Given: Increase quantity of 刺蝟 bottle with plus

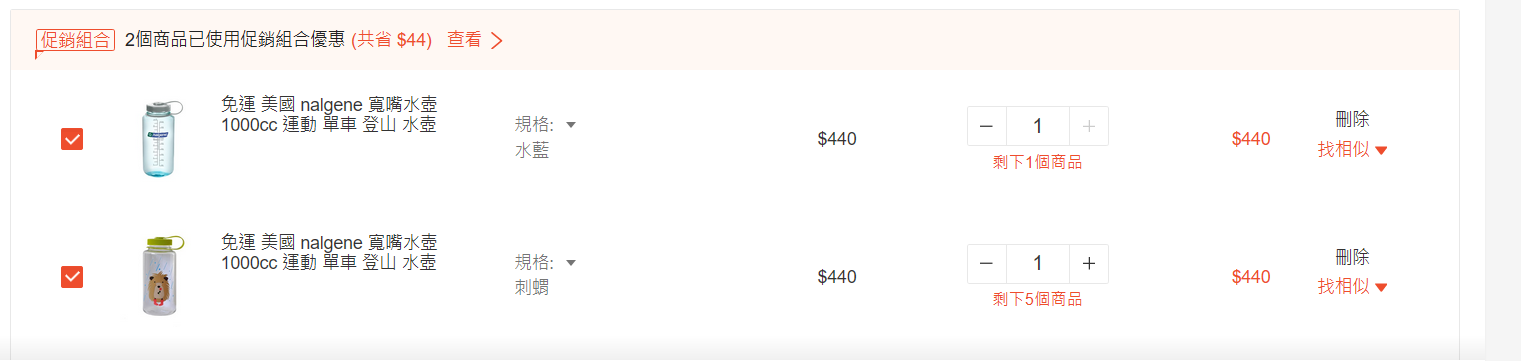Looking at the screenshot, I should 1089,264.
